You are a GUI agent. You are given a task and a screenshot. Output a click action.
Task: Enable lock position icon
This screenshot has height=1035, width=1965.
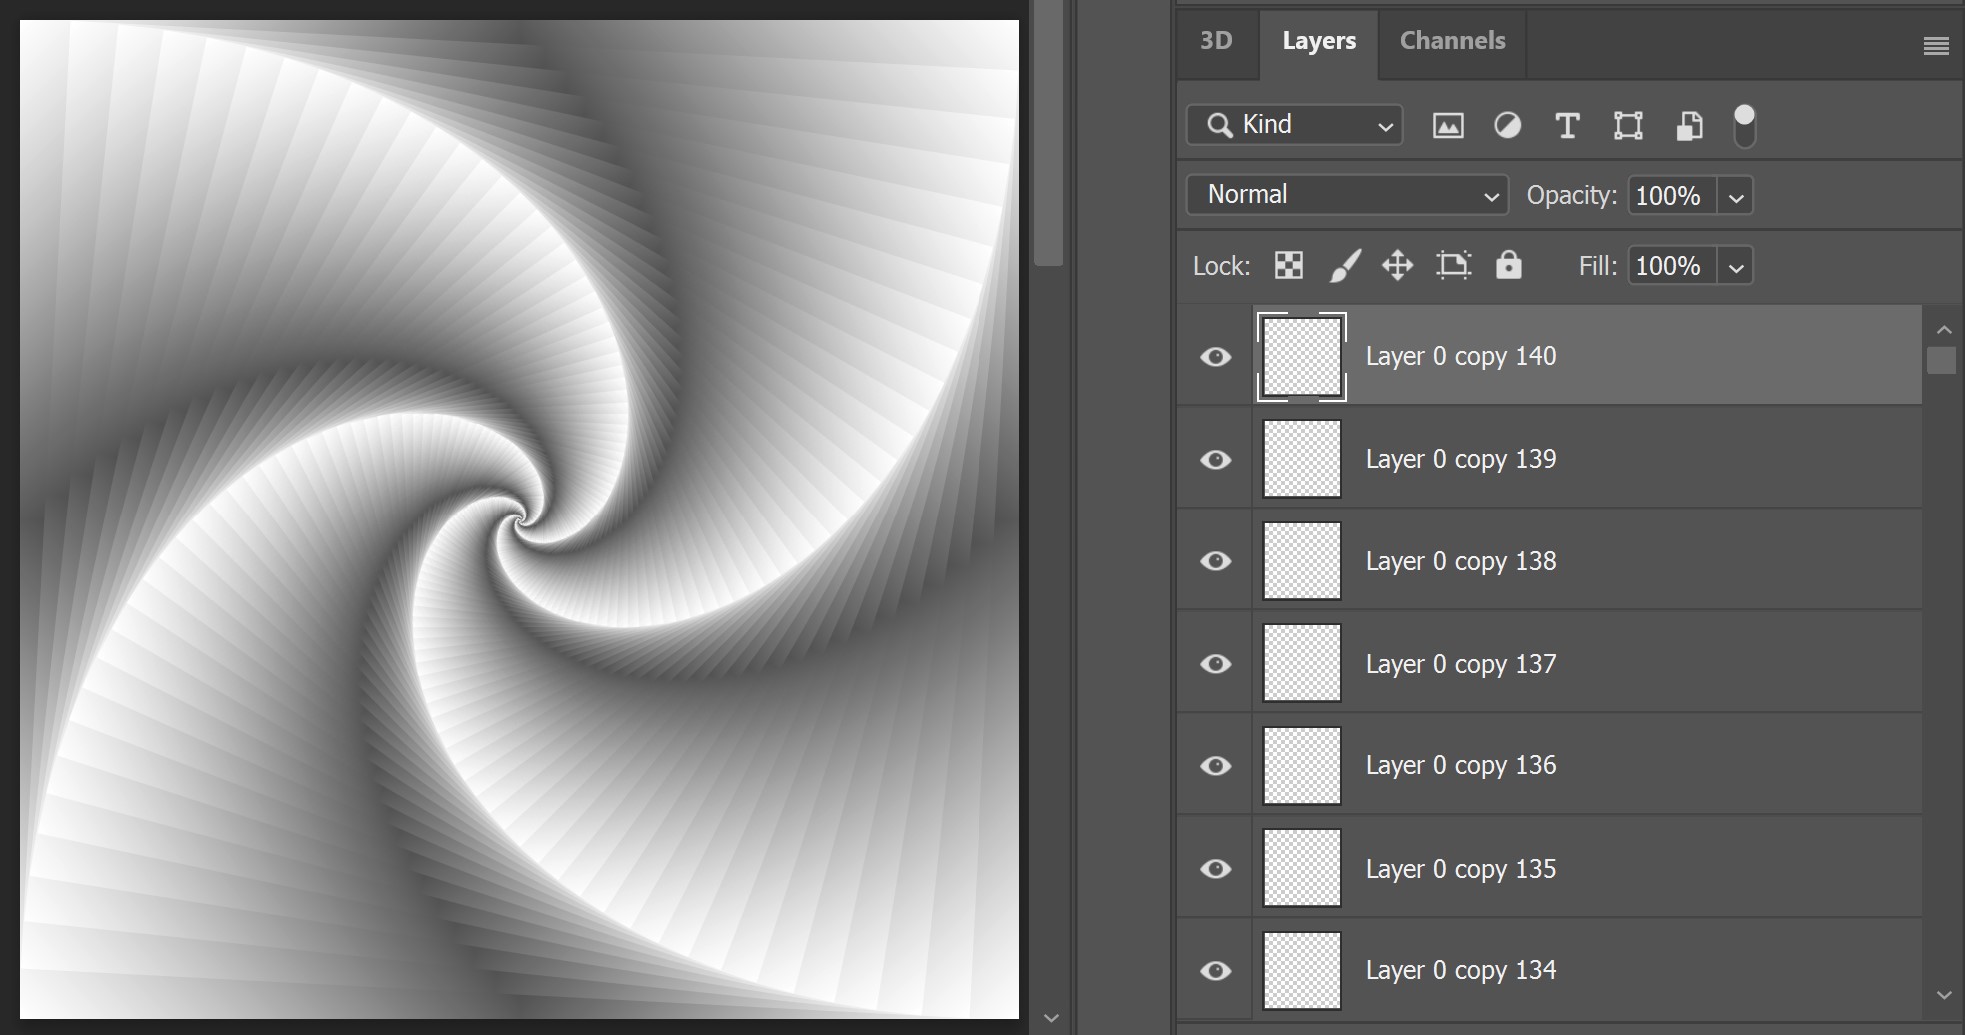click(1398, 265)
